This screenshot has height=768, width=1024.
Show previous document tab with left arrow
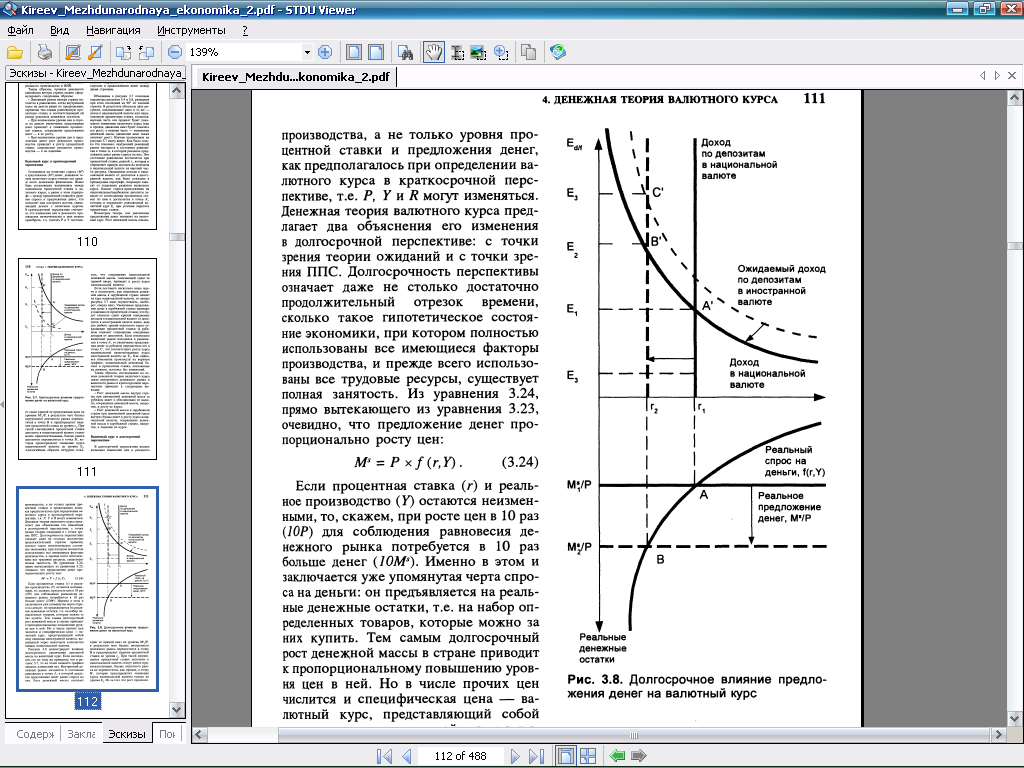[983, 76]
